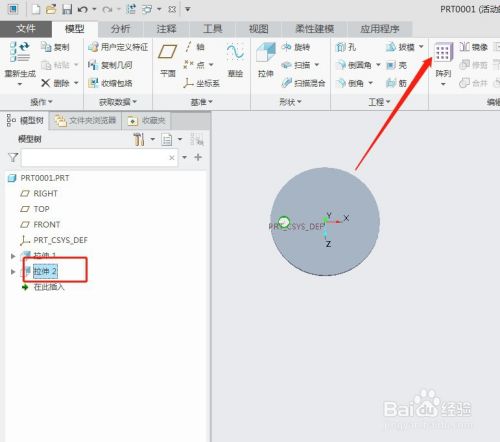The image size is (500, 442).
Task: Select the FRONT datum plane in tree
Action: [40, 225]
